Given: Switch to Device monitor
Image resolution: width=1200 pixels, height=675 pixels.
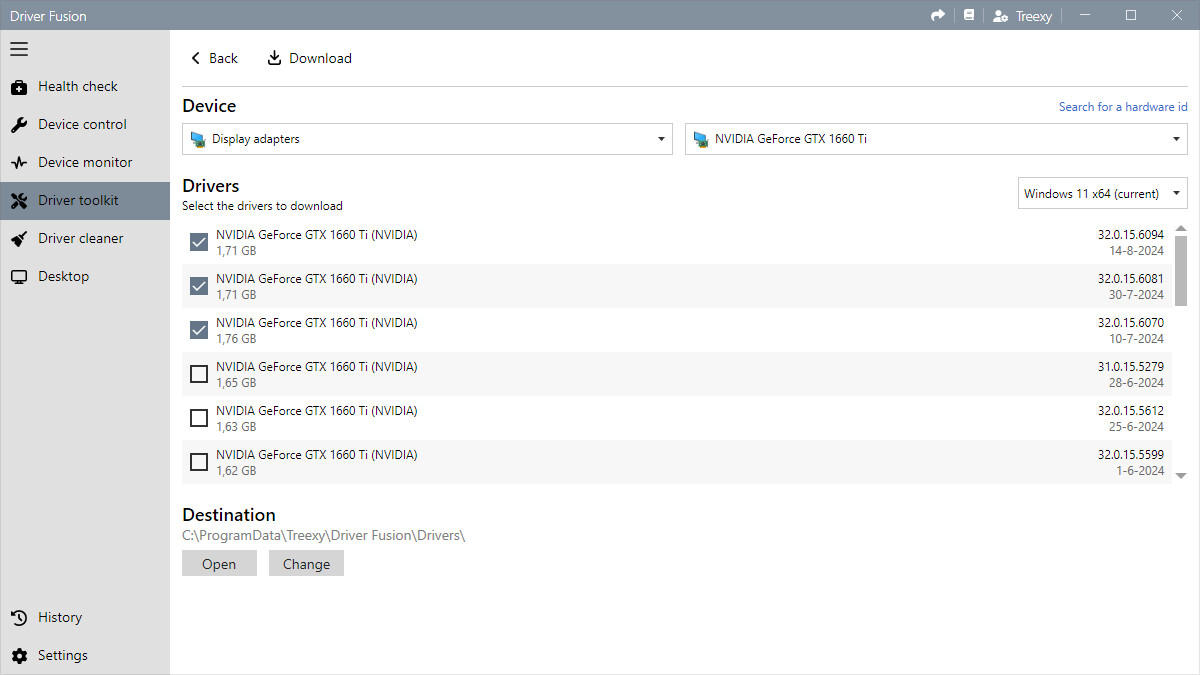Looking at the screenshot, I should point(85,163).
